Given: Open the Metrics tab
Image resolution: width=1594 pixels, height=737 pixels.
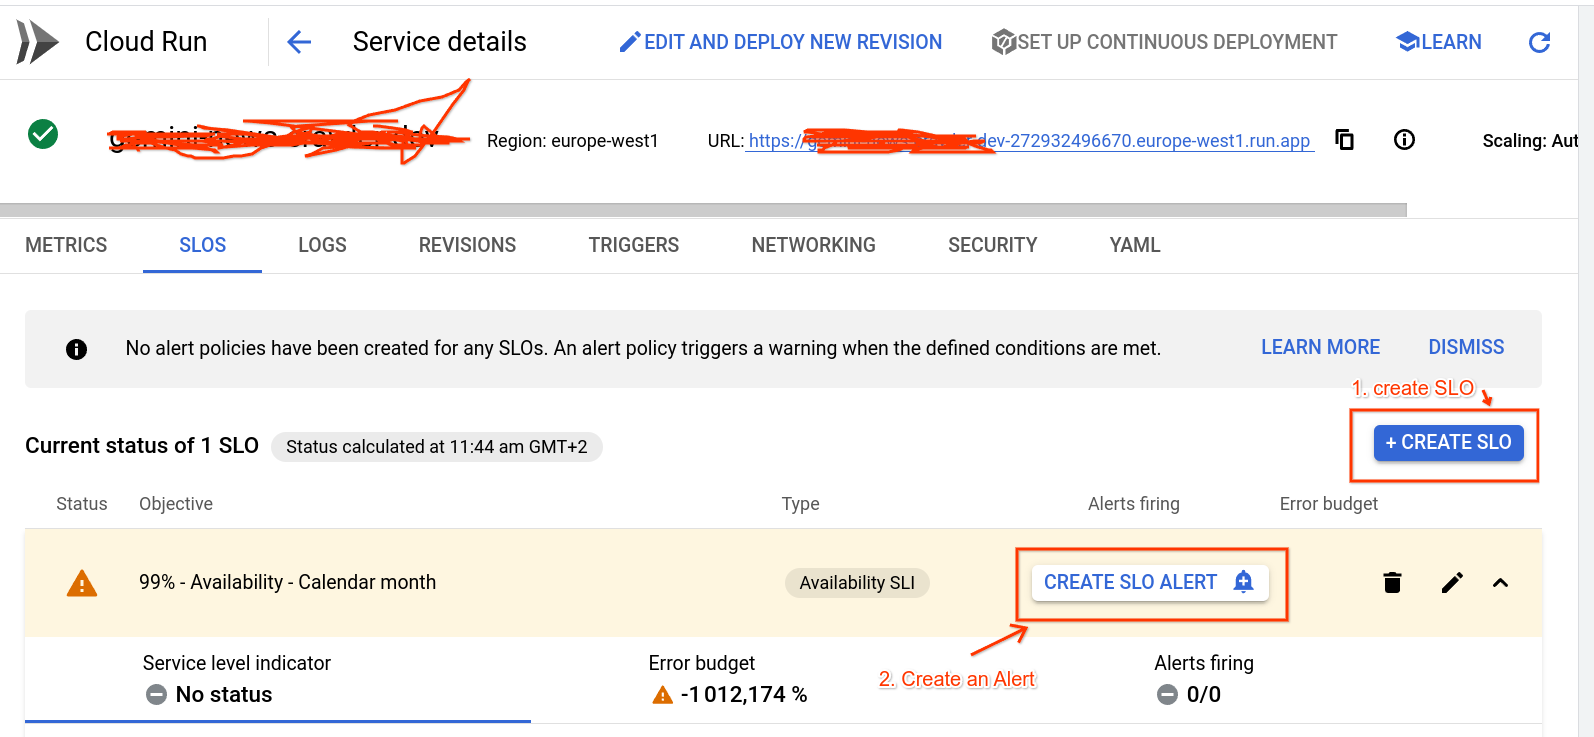Looking at the screenshot, I should coord(66,245).
